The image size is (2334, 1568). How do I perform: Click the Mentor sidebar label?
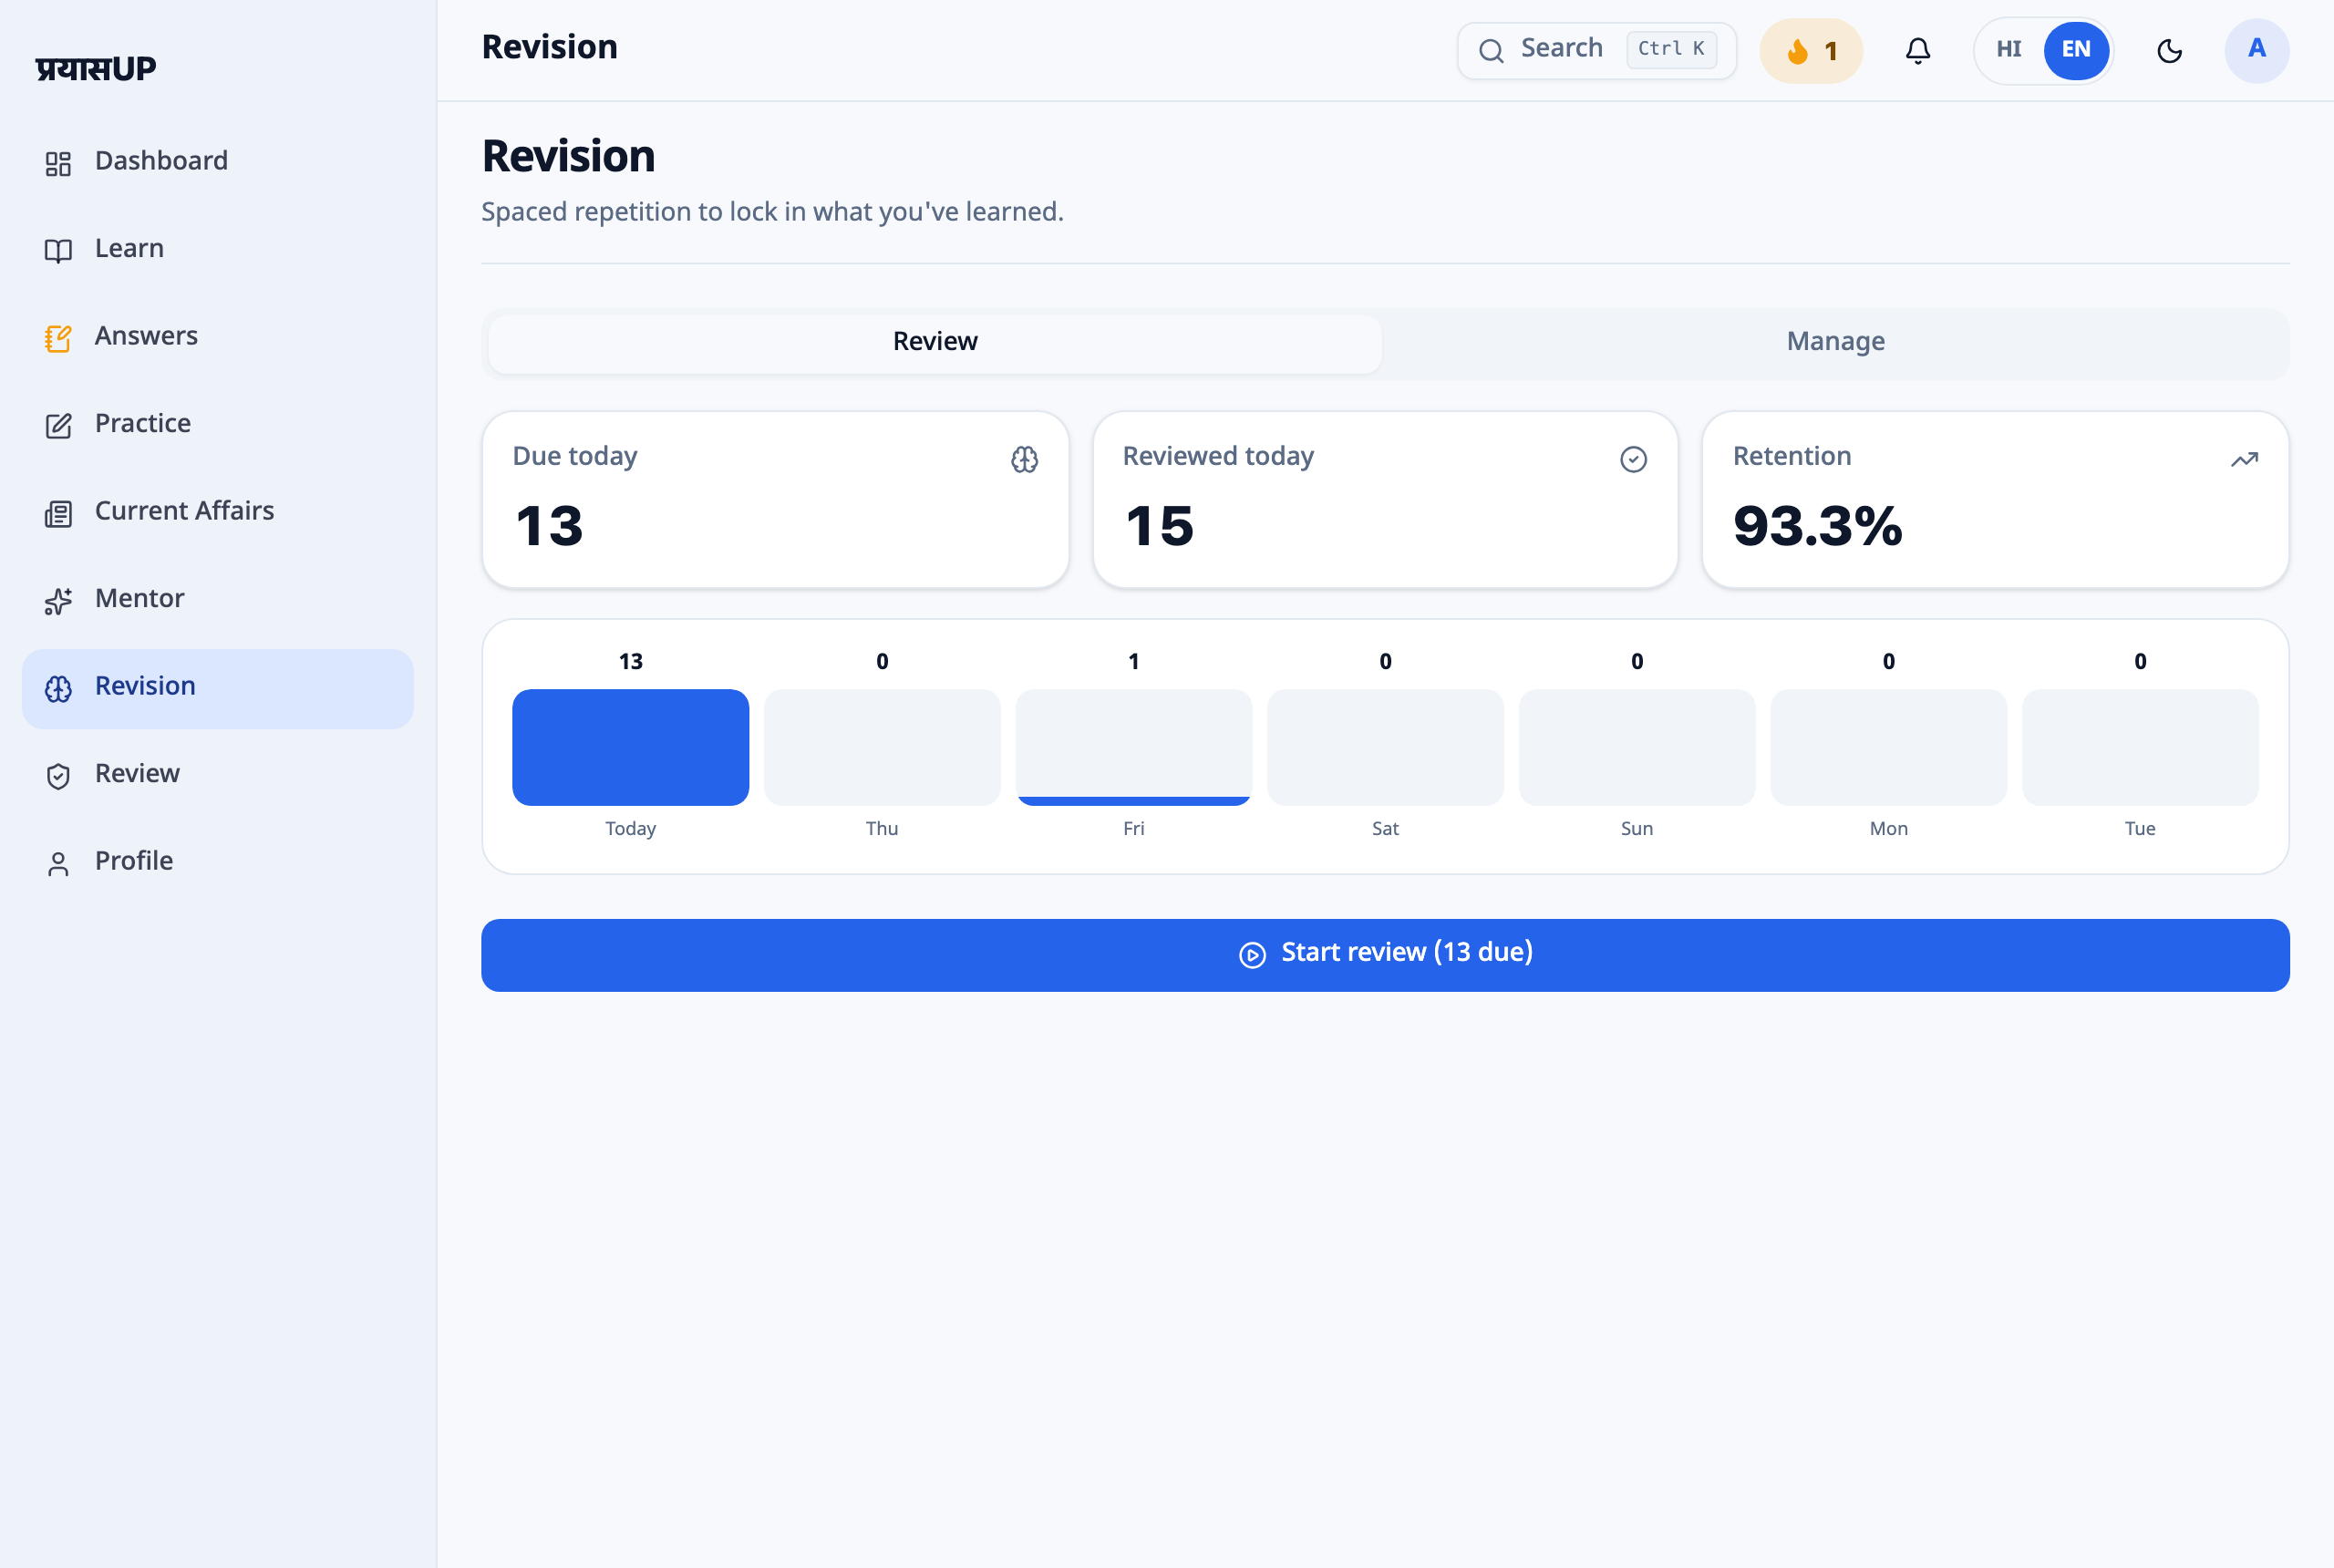pos(140,598)
